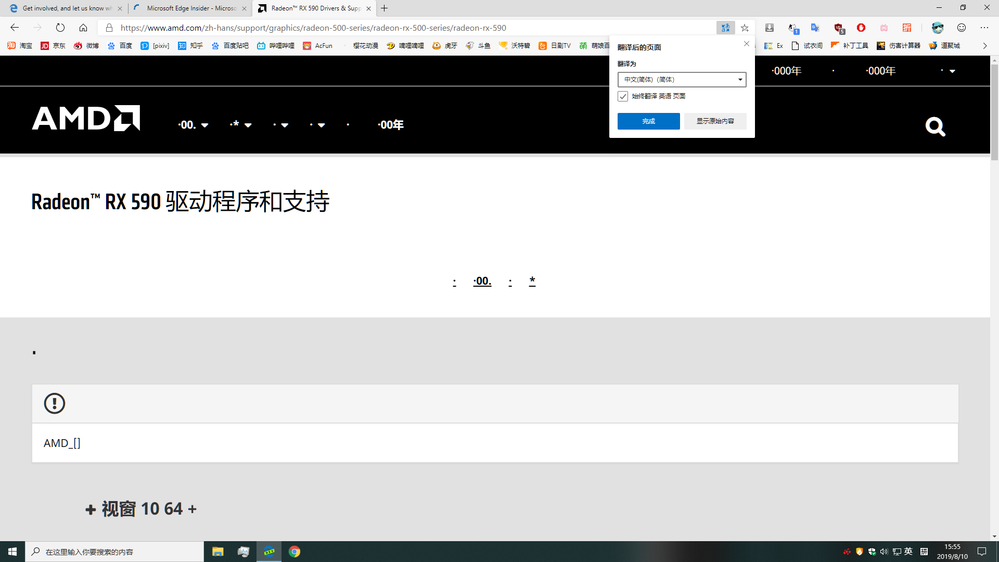
Task: Open the Windows Start menu
Action: (x=12, y=552)
